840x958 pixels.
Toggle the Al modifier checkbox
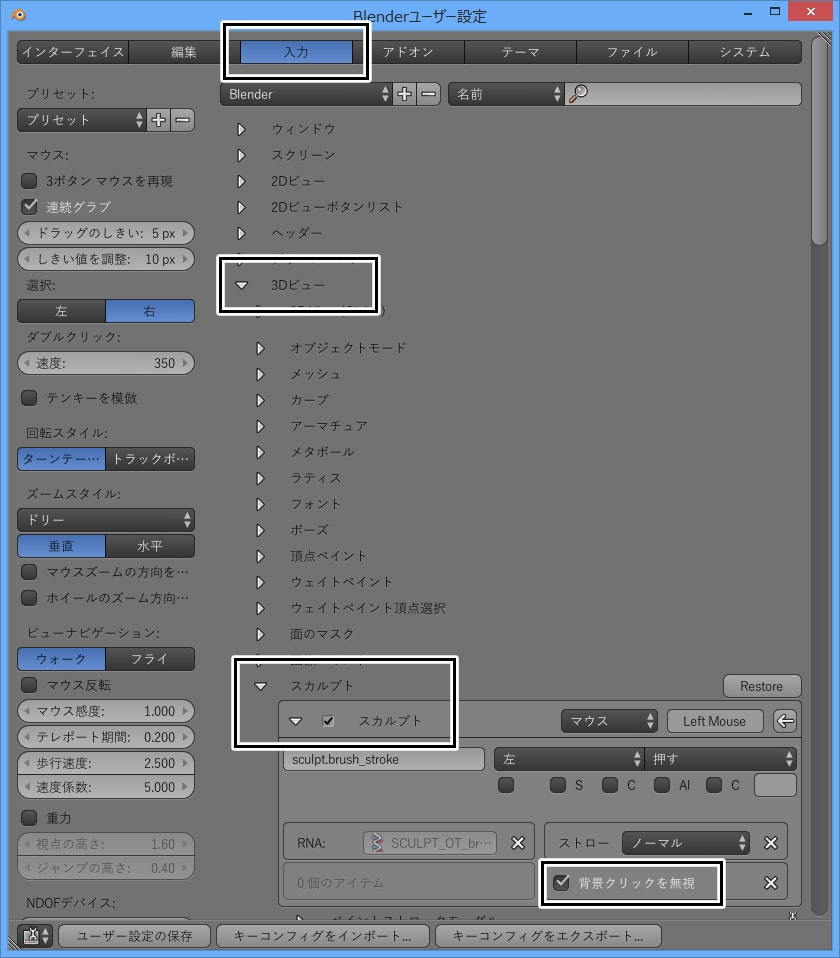coord(662,785)
